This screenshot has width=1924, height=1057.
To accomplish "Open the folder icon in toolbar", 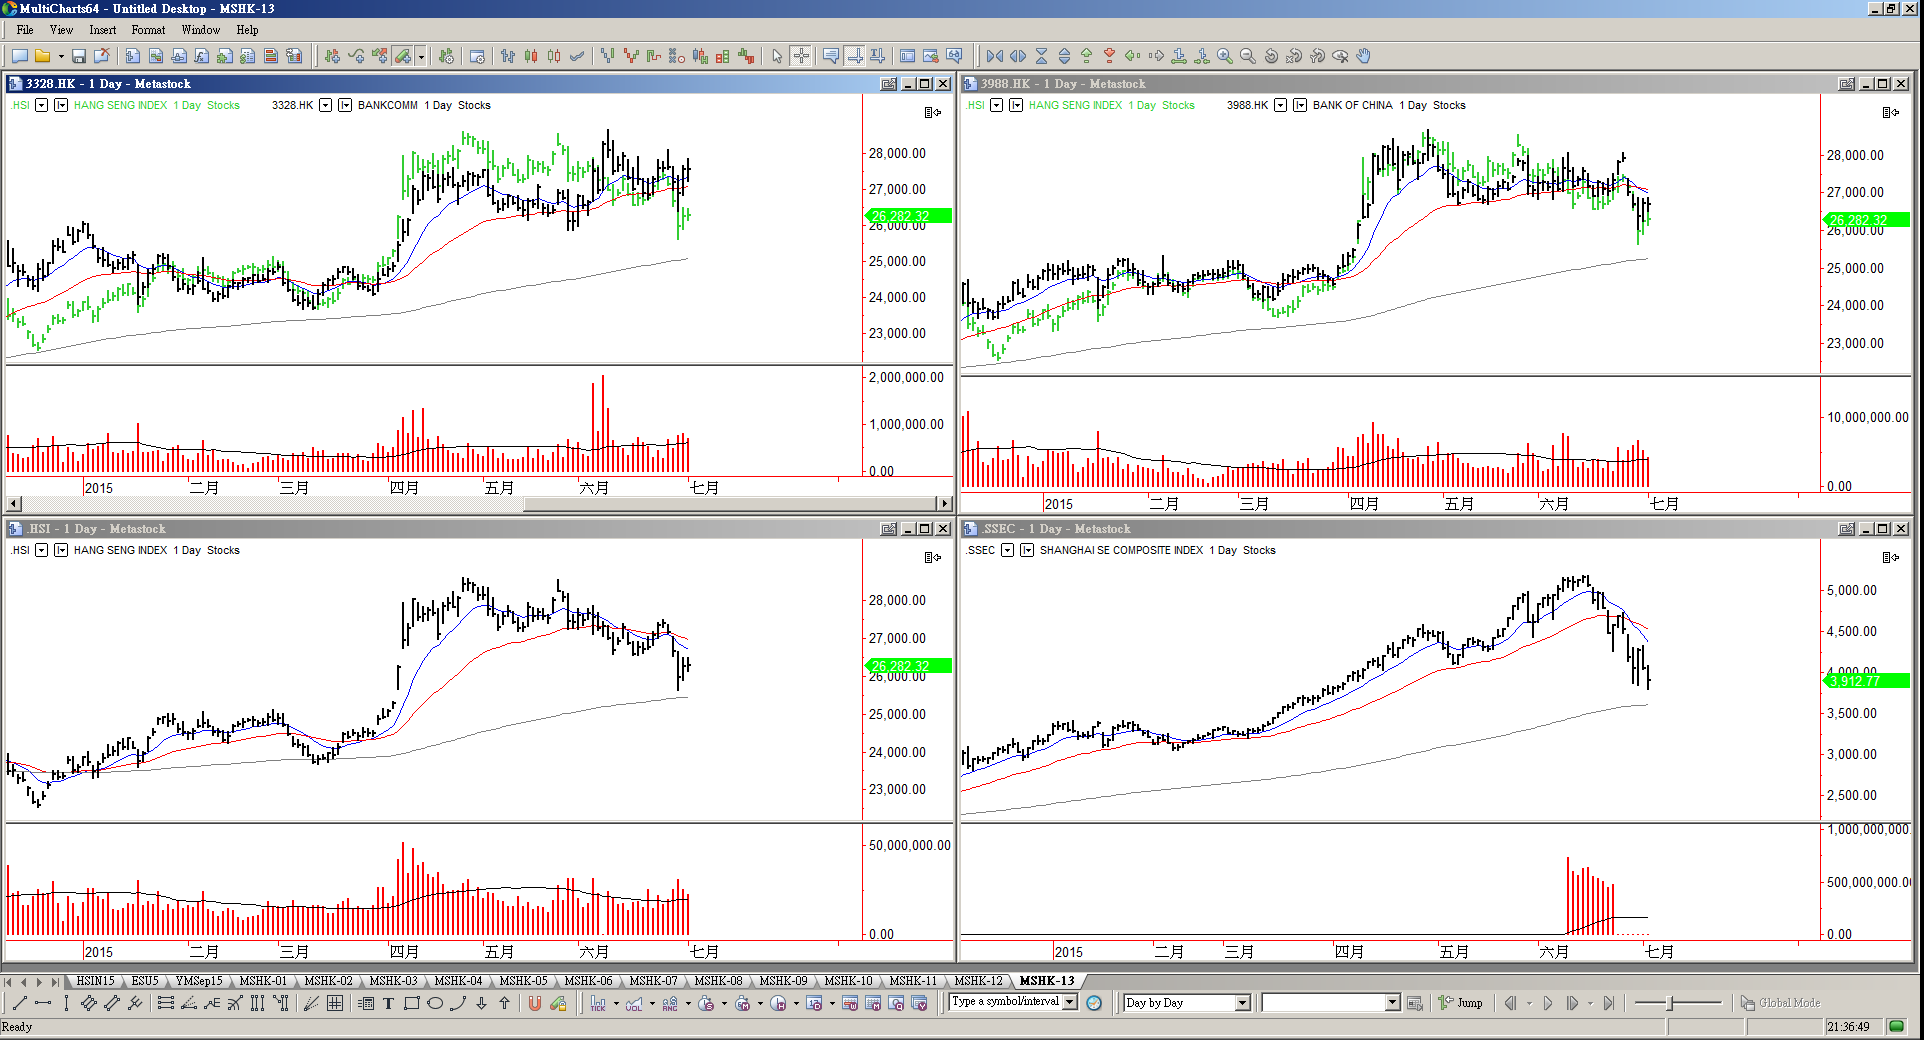I will point(42,56).
